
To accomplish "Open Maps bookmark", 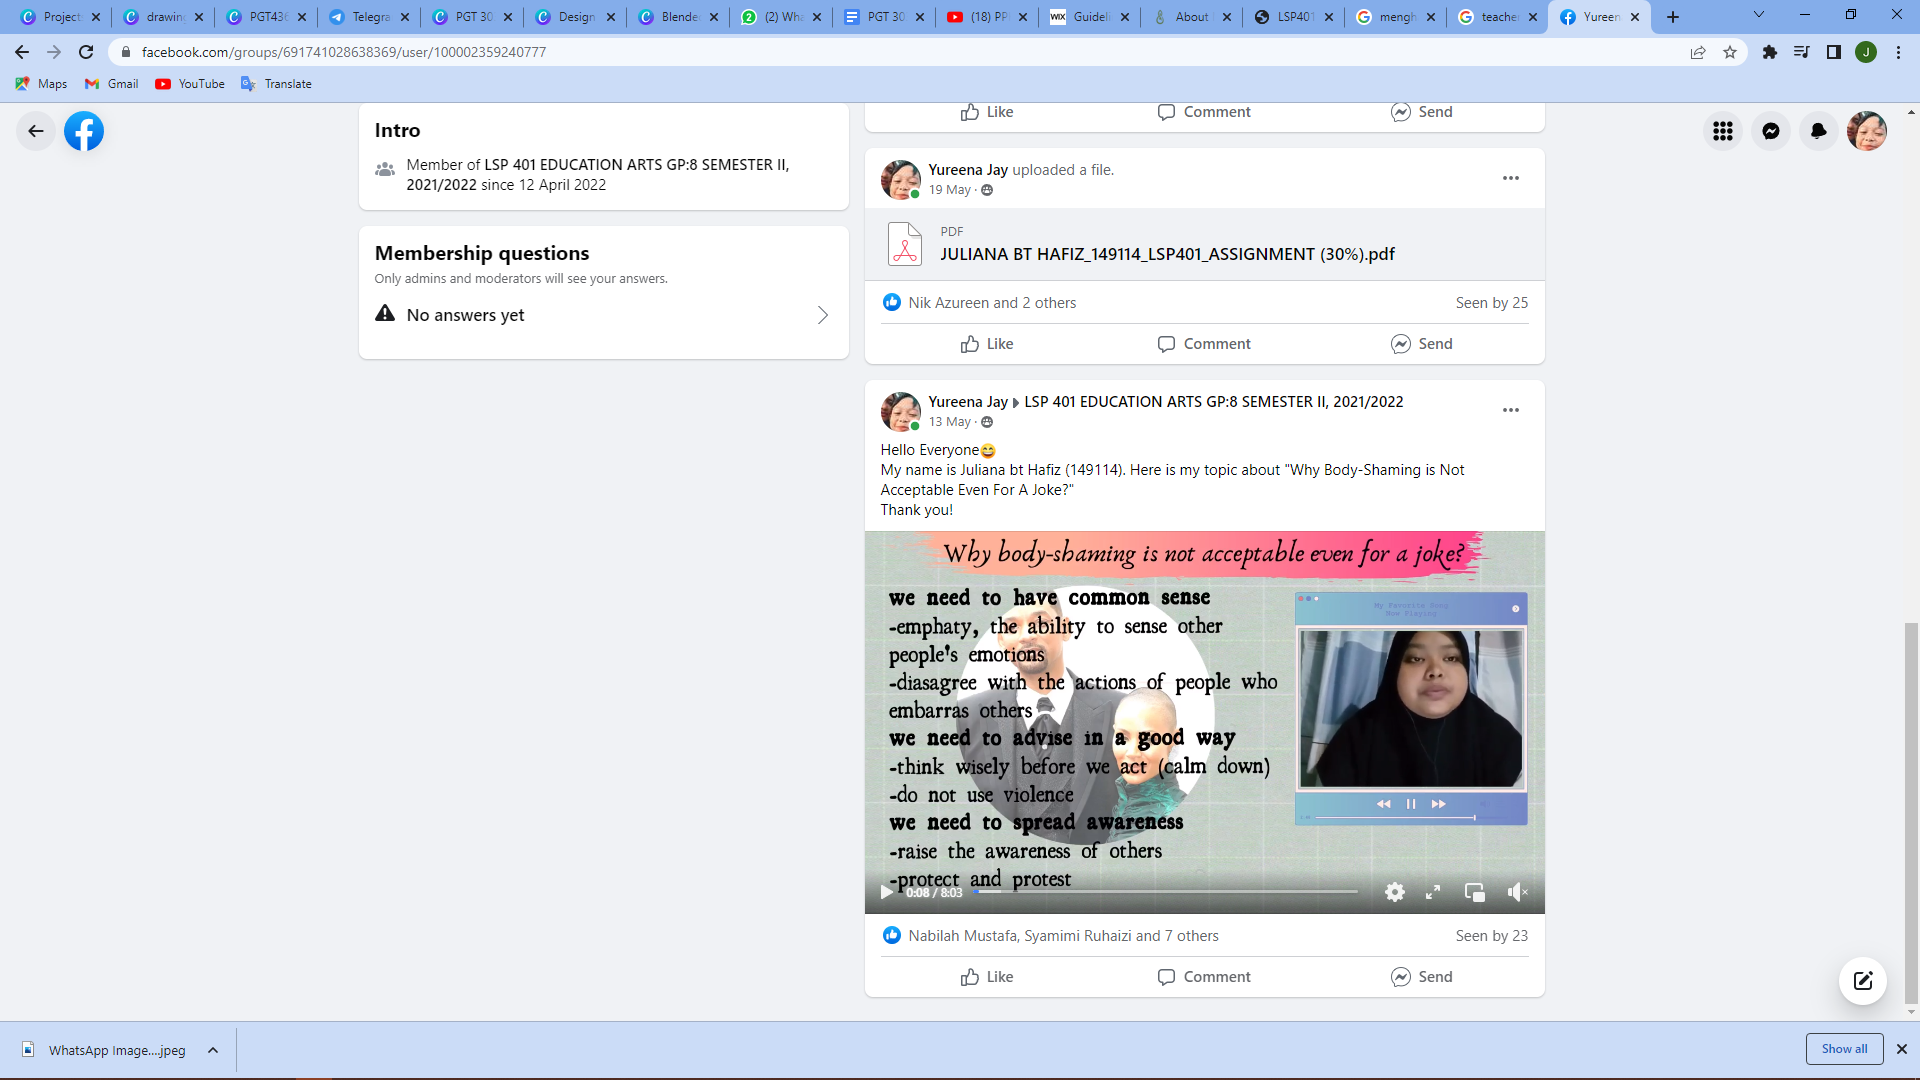I will (41, 84).
